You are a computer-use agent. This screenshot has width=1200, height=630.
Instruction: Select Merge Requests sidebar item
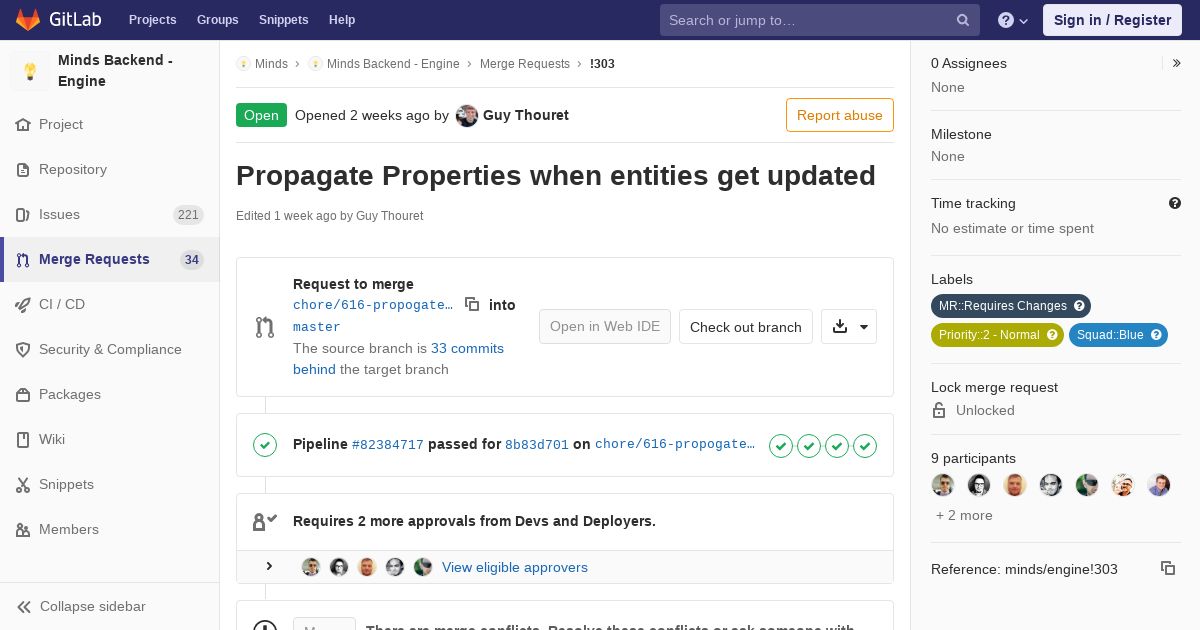click(x=109, y=259)
